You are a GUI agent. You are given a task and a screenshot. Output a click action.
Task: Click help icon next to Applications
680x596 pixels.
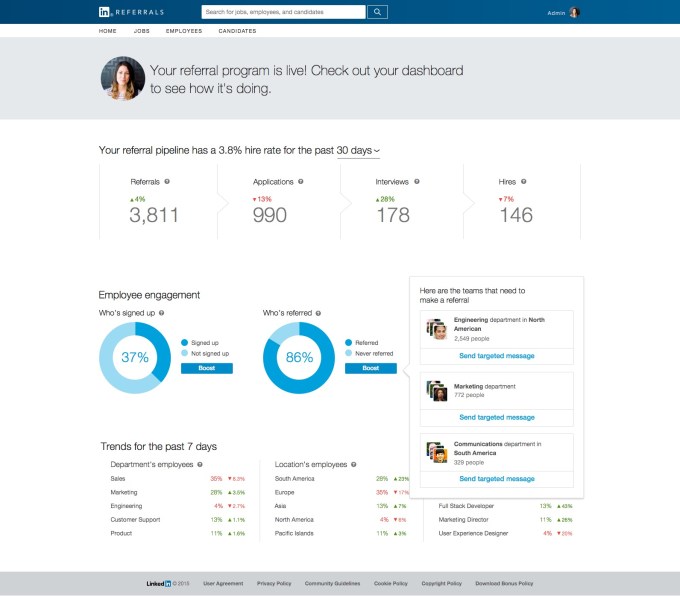[300, 182]
